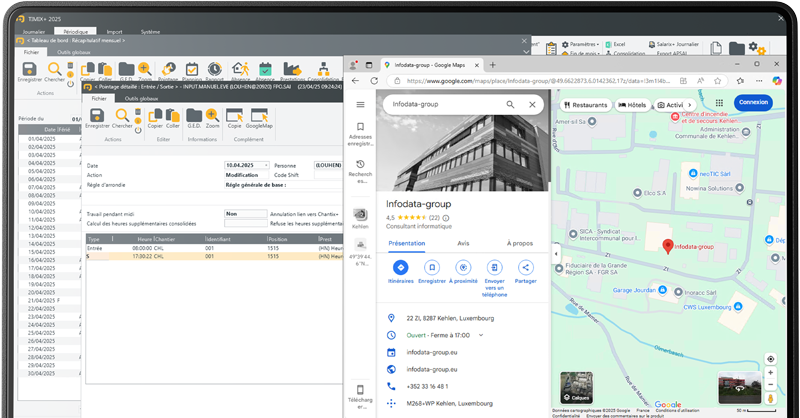
Task: Open the Calques map layers thumbnail
Action: [x=575, y=388]
